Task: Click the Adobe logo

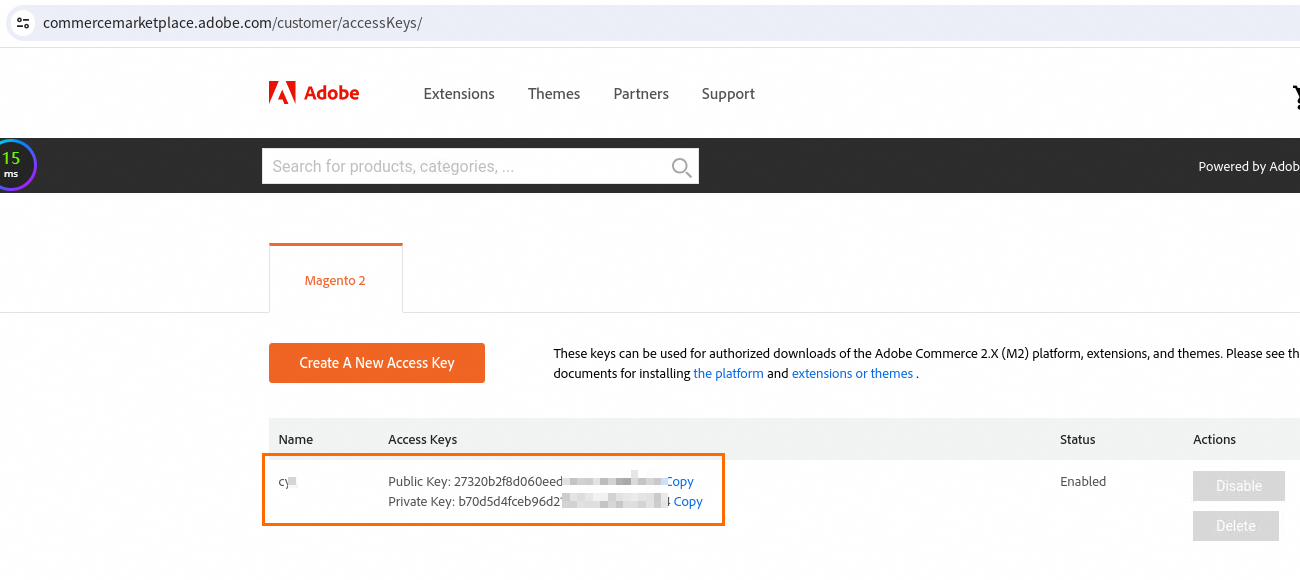Action: pyautogui.click(x=314, y=93)
